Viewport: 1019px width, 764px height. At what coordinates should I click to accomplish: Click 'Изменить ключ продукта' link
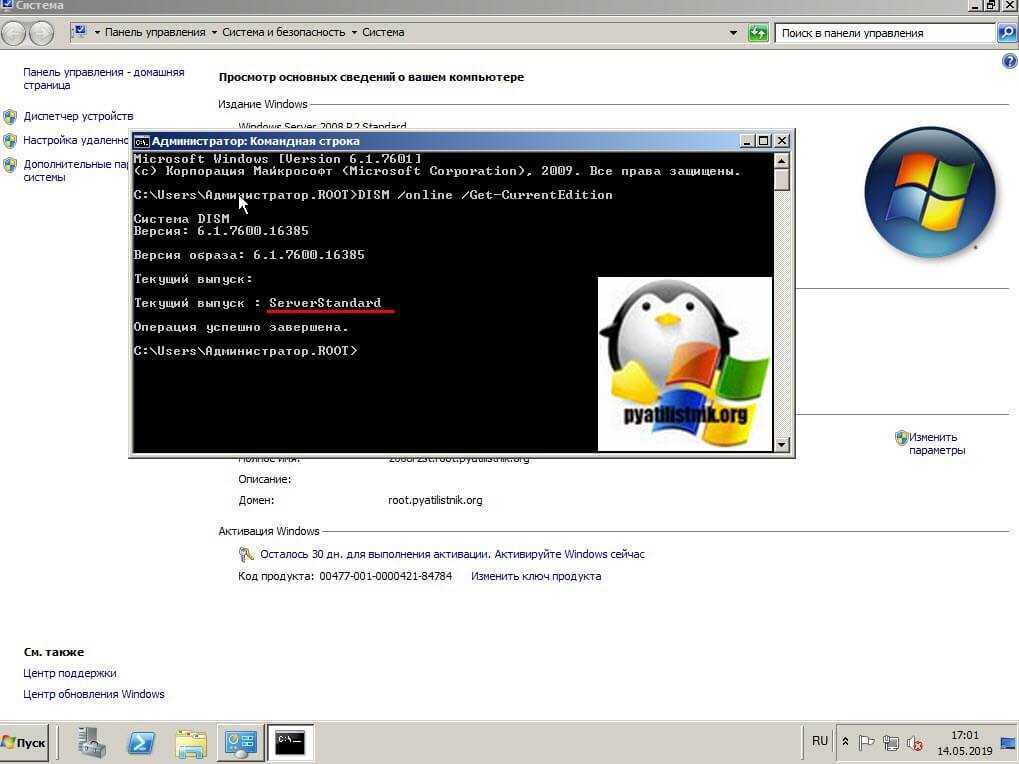coord(536,577)
